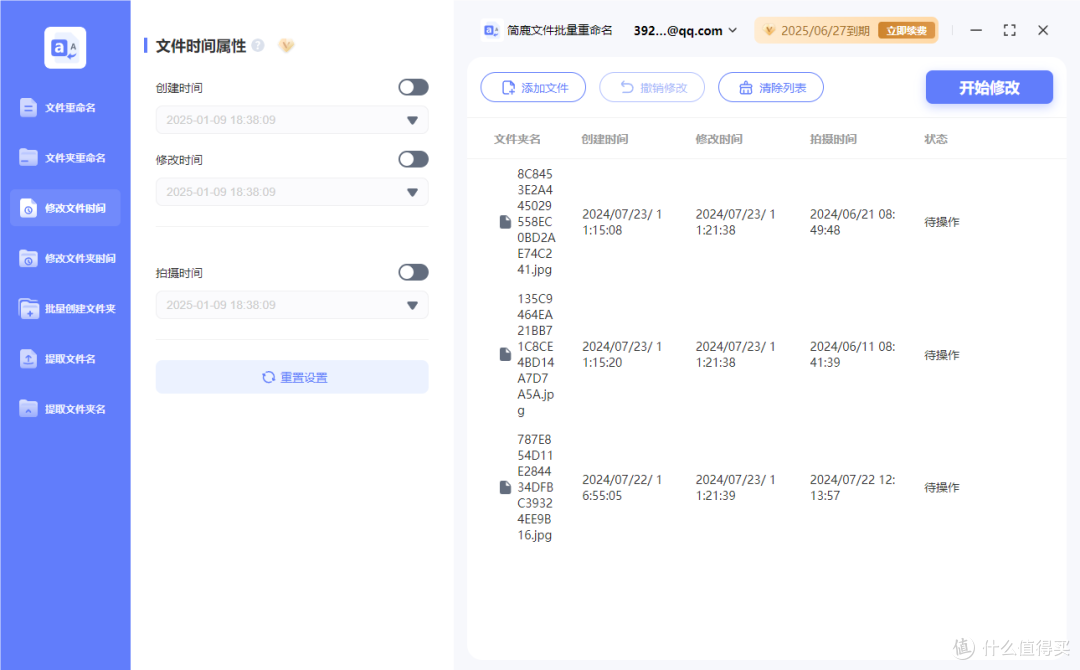The width and height of the screenshot is (1080, 670).
Task: Click the 文件夹重命名 folder icon
Action: [28, 158]
